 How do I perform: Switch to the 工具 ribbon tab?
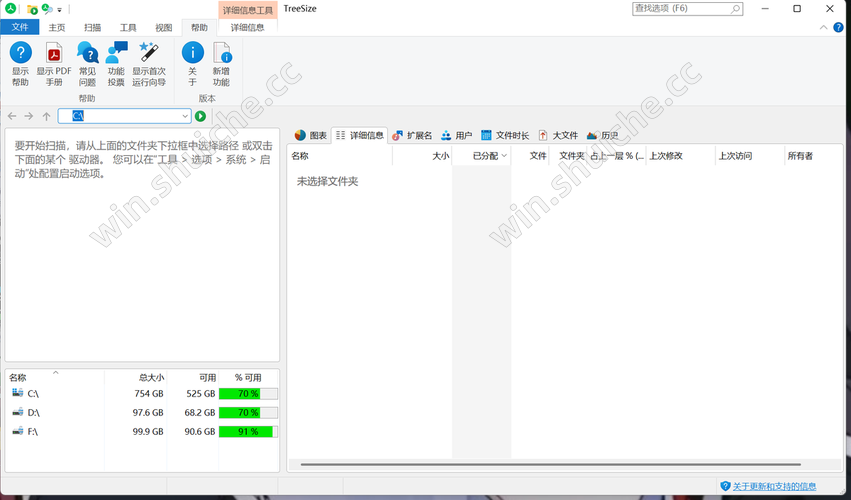coord(128,28)
